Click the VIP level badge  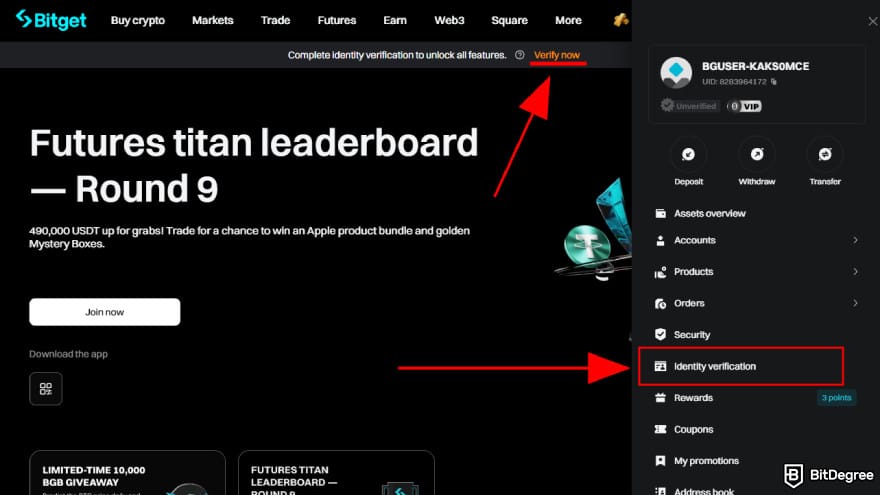(744, 106)
